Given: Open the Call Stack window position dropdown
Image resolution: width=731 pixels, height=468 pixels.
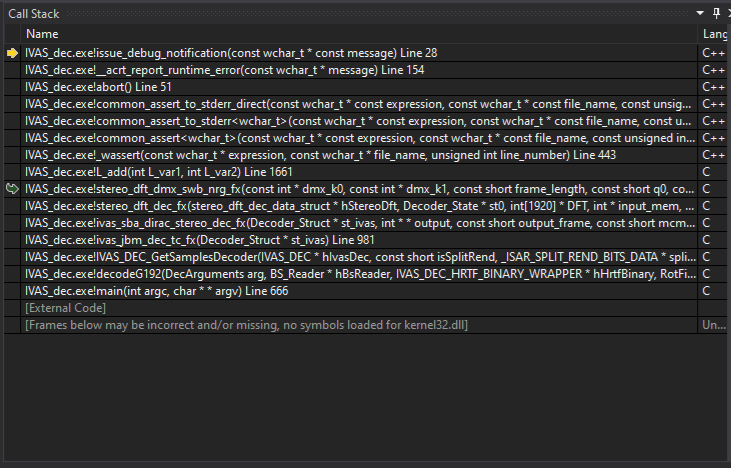Looking at the screenshot, I should tap(700, 12).
